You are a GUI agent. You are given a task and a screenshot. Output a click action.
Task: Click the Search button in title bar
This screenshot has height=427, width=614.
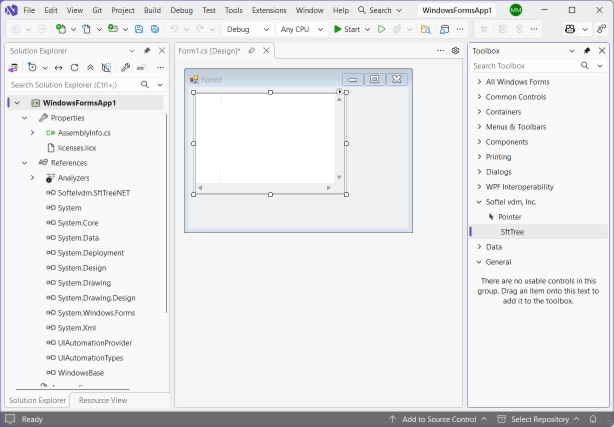pyautogui.click(x=380, y=10)
